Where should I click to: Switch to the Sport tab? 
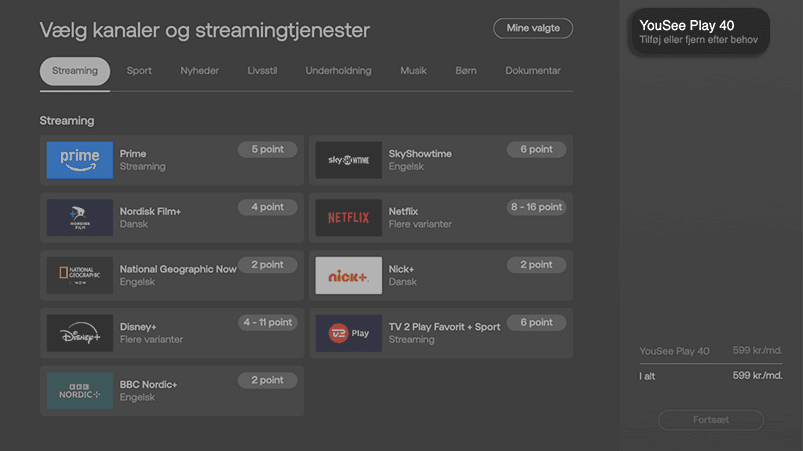[x=139, y=71]
